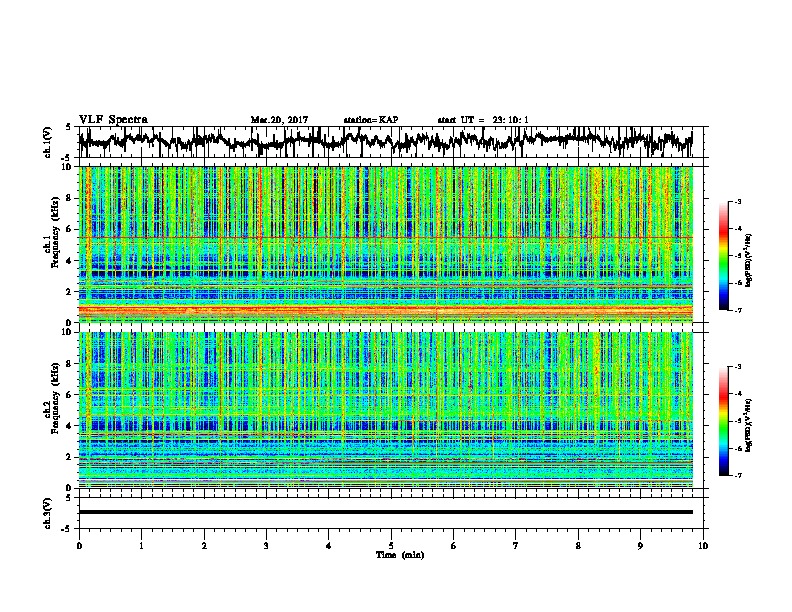The width and height of the screenshot is (792, 612).
Task: Click the "-7" label on ch.2 color scale
Action: click(738, 476)
